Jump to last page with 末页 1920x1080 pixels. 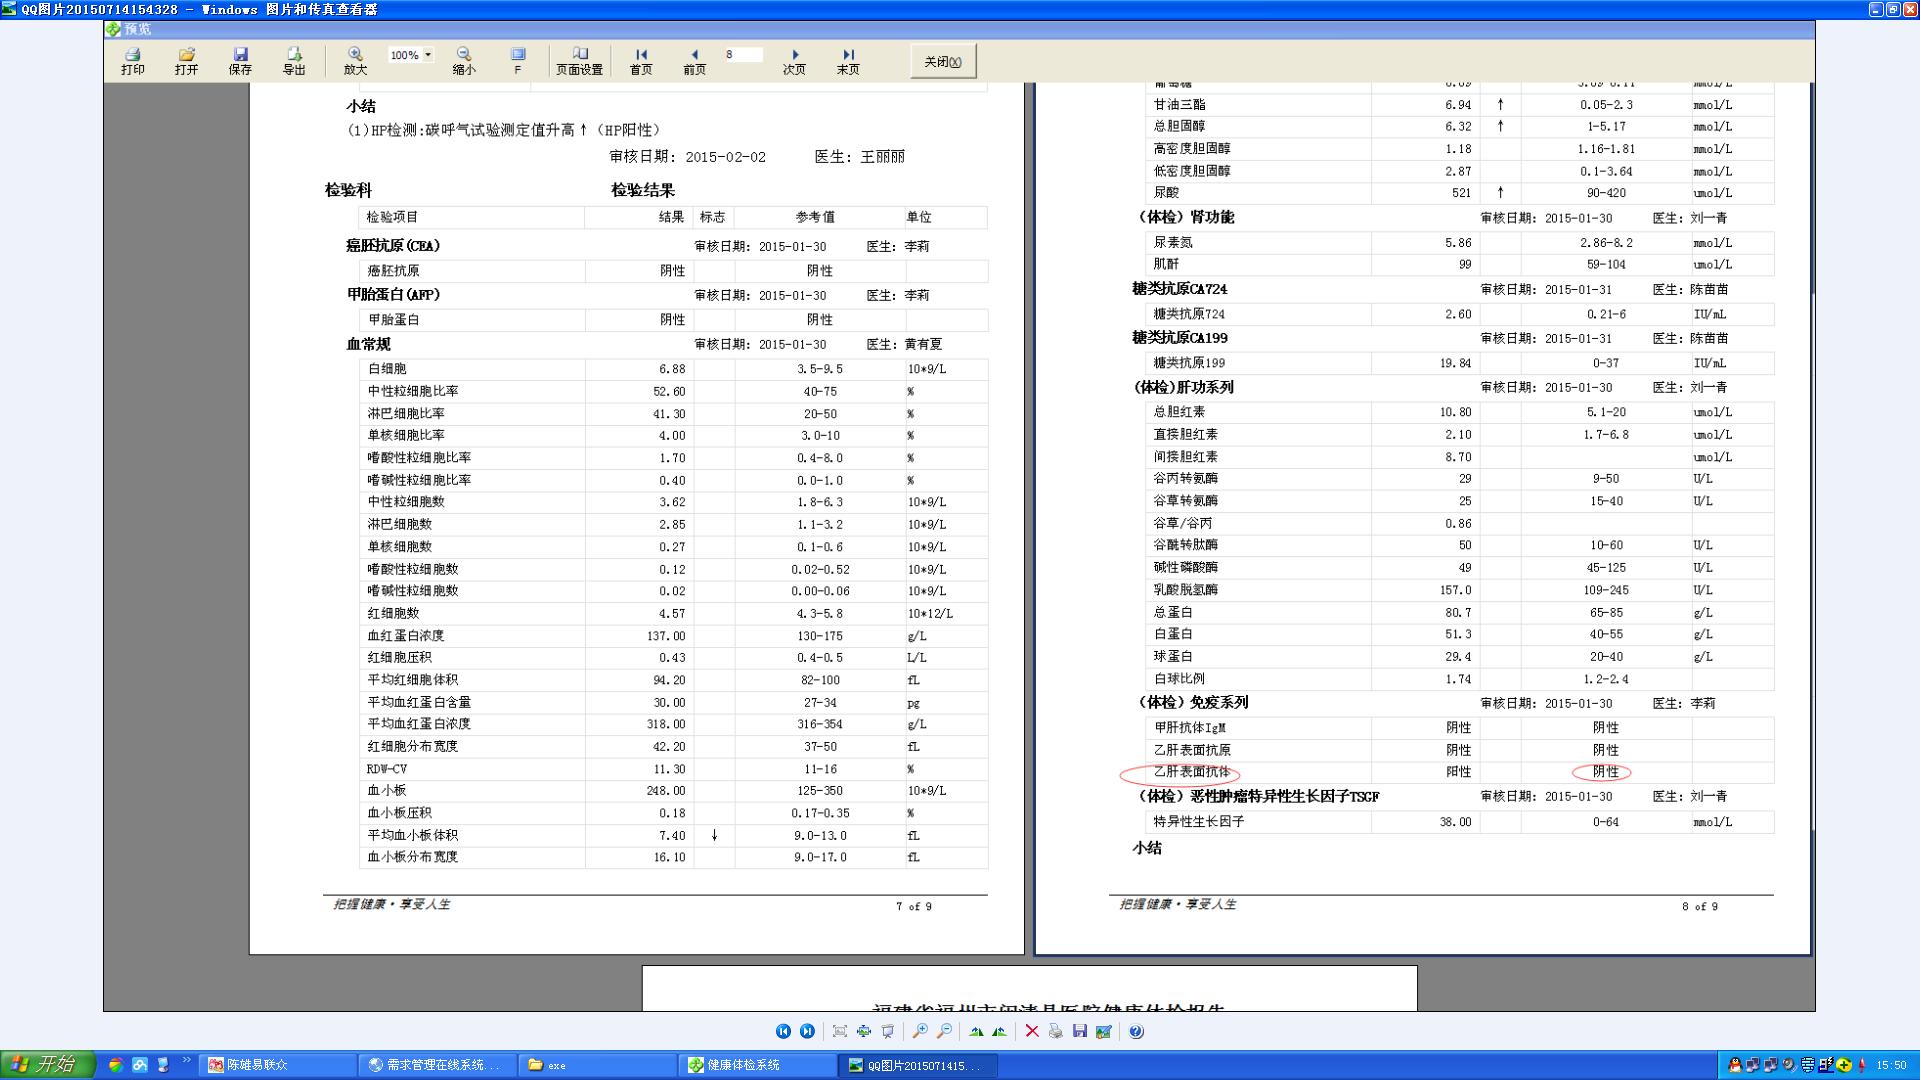[x=848, y=61]
